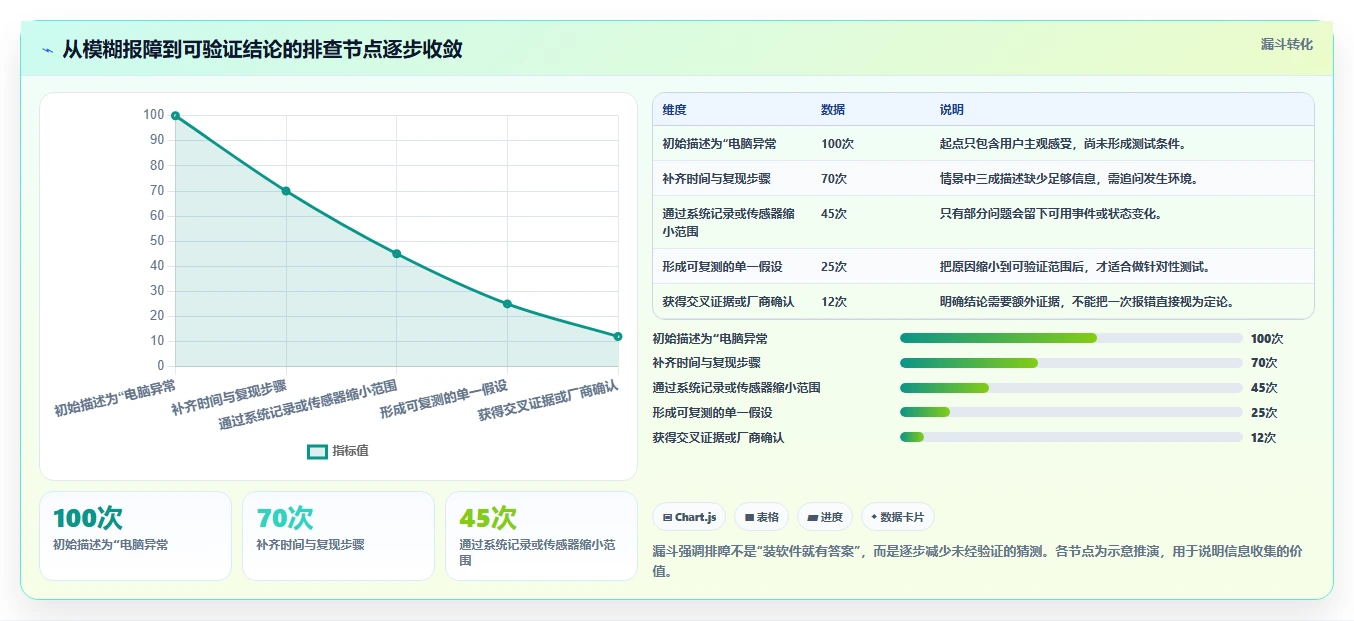
Task: Select the 数据卡片 chip
Action: [898, 517]
